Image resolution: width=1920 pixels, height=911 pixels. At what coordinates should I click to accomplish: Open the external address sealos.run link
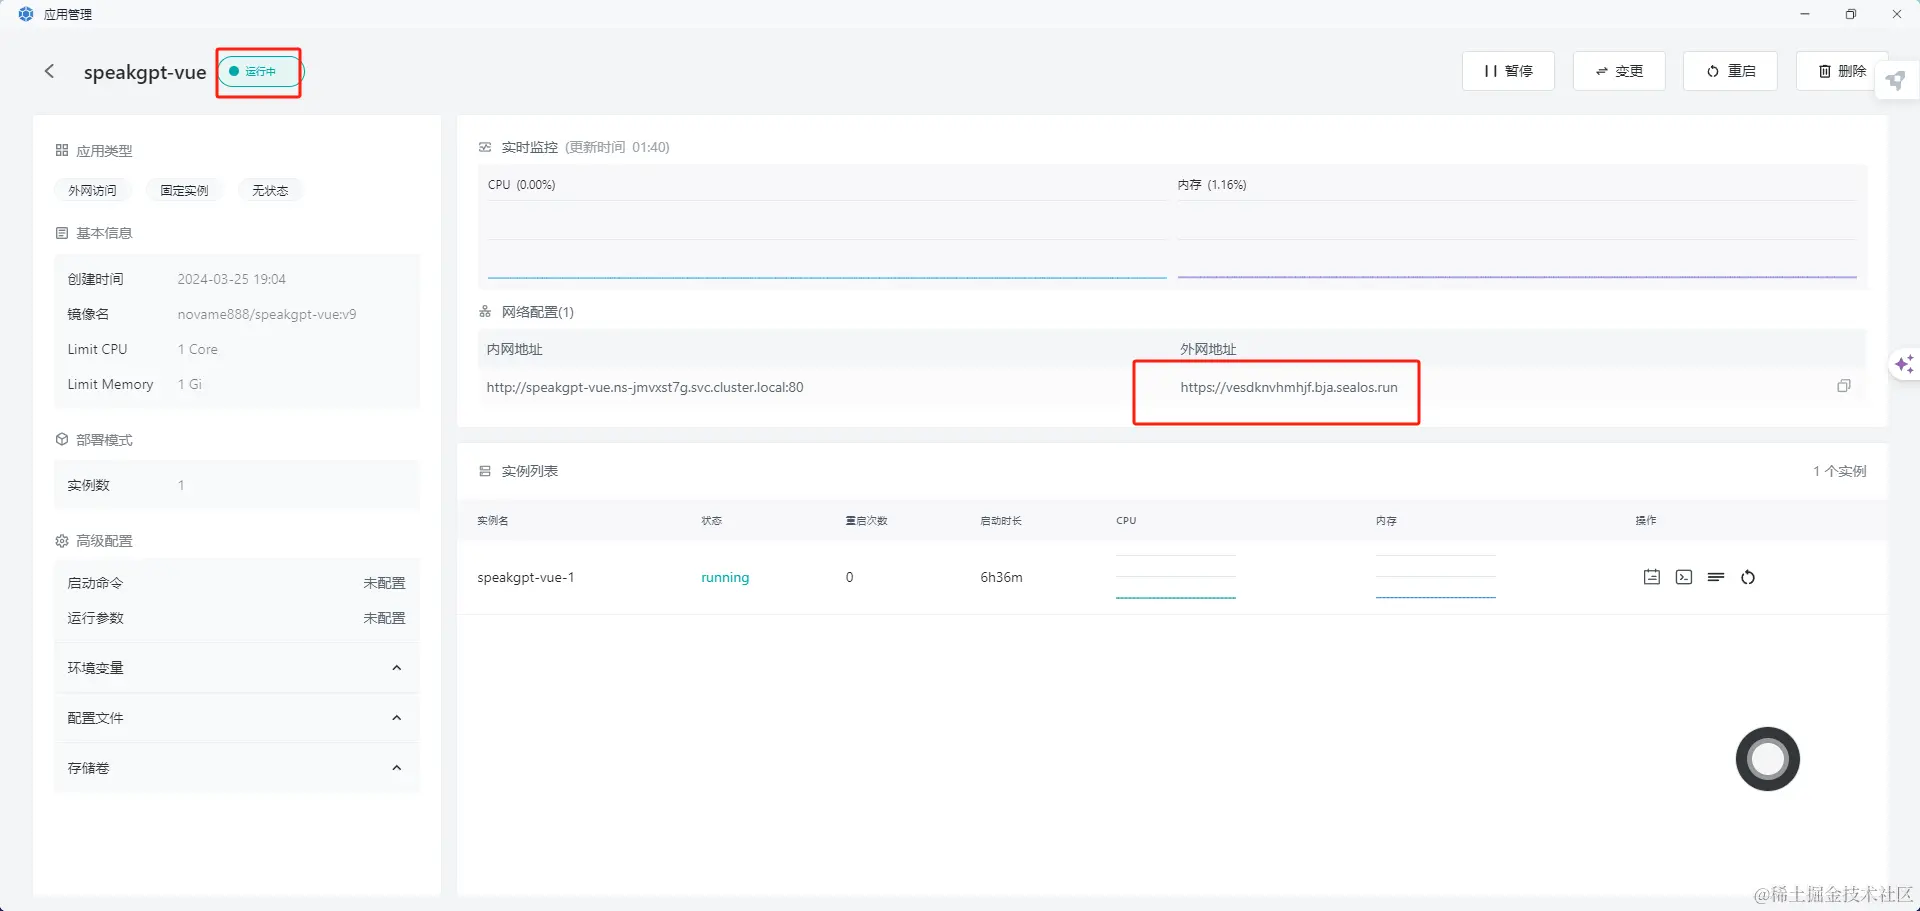[x=1288, y=388]
